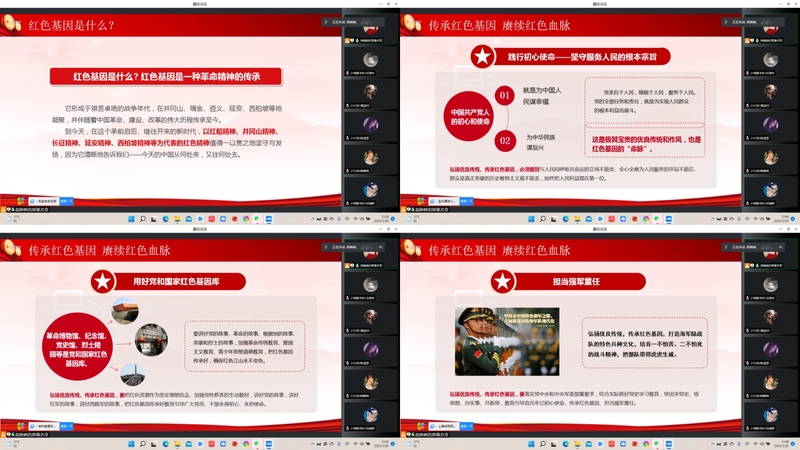Click the red "02" circle on the slide
The image size is (800, 450).
[x=504, y=141]
